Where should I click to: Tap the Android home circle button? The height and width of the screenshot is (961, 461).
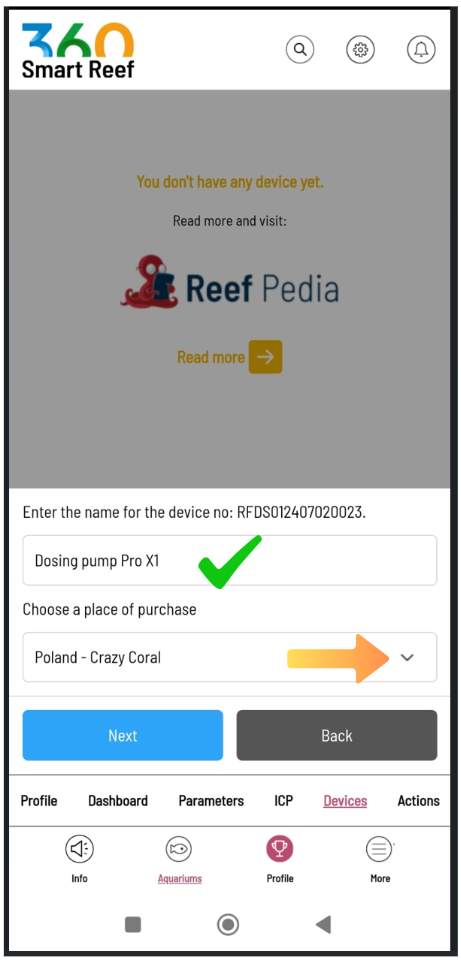pos(228,924)
